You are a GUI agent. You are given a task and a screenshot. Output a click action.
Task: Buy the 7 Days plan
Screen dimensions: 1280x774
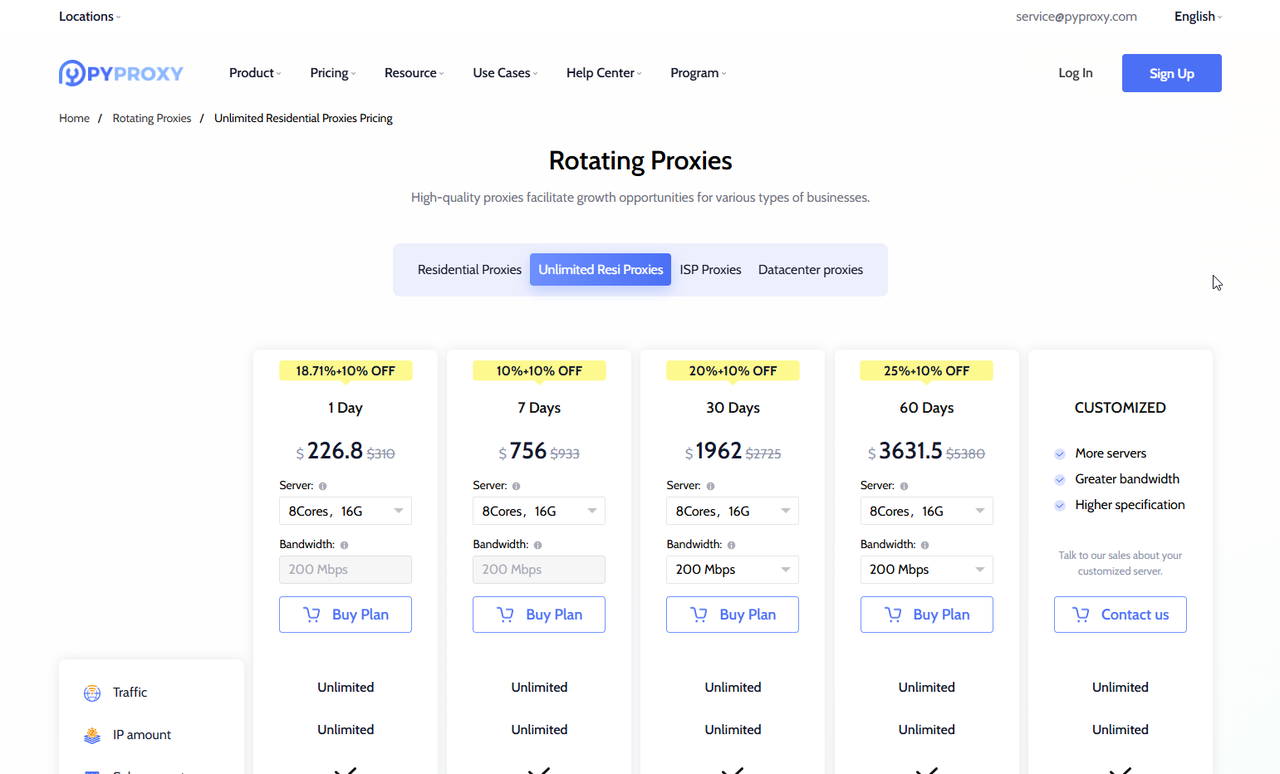539,615
